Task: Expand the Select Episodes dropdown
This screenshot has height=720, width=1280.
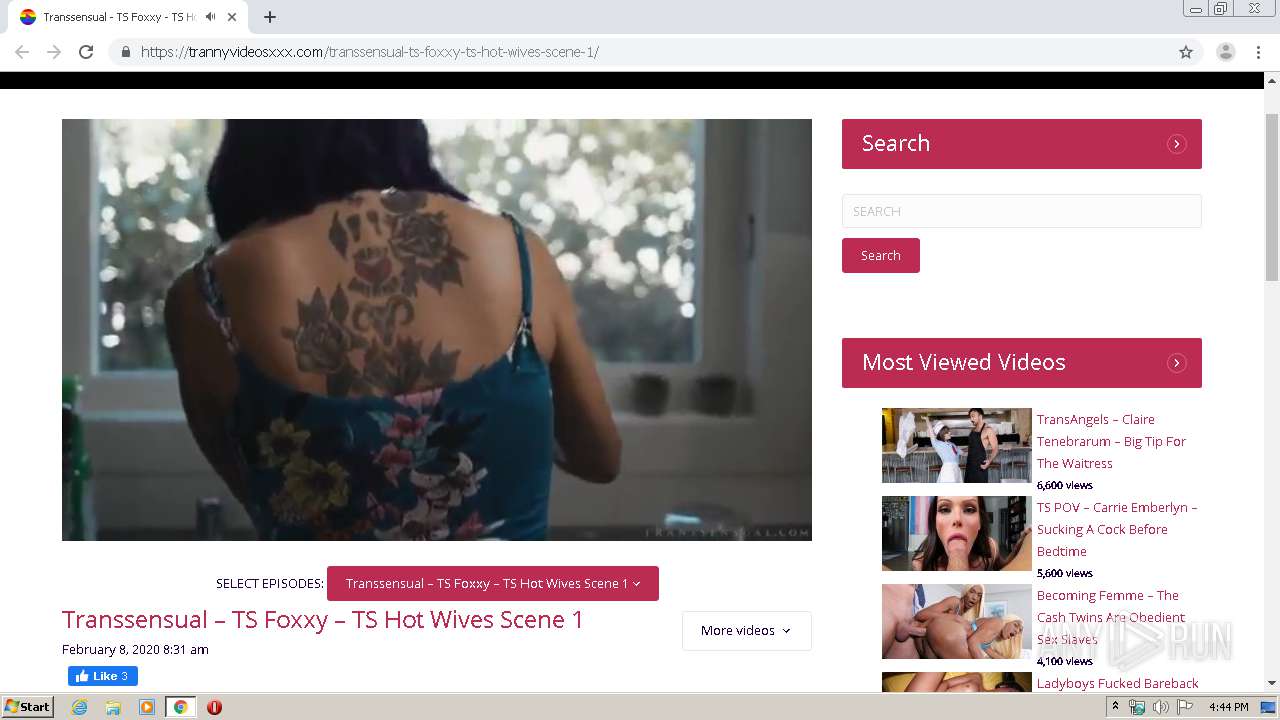Action: click(493, 584)
